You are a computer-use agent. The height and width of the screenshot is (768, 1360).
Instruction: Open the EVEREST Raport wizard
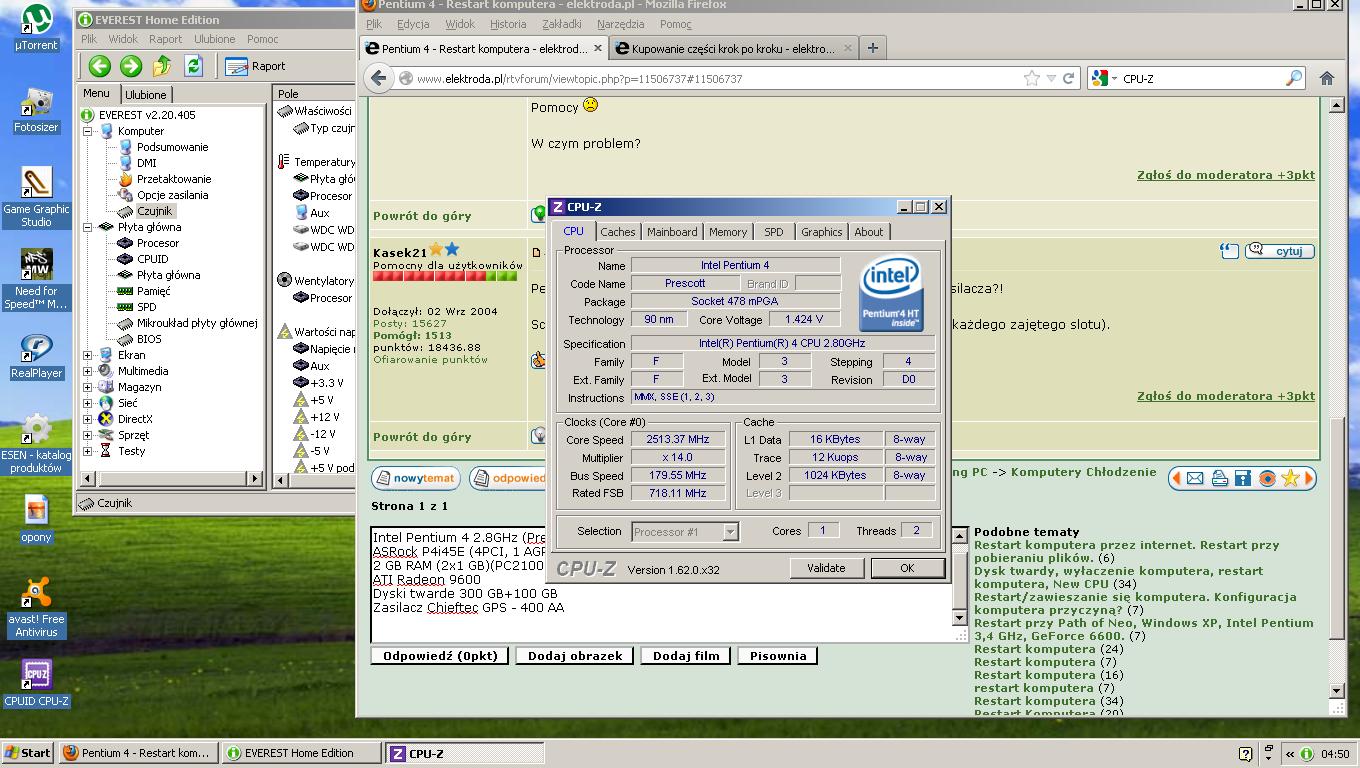point(256,66)
